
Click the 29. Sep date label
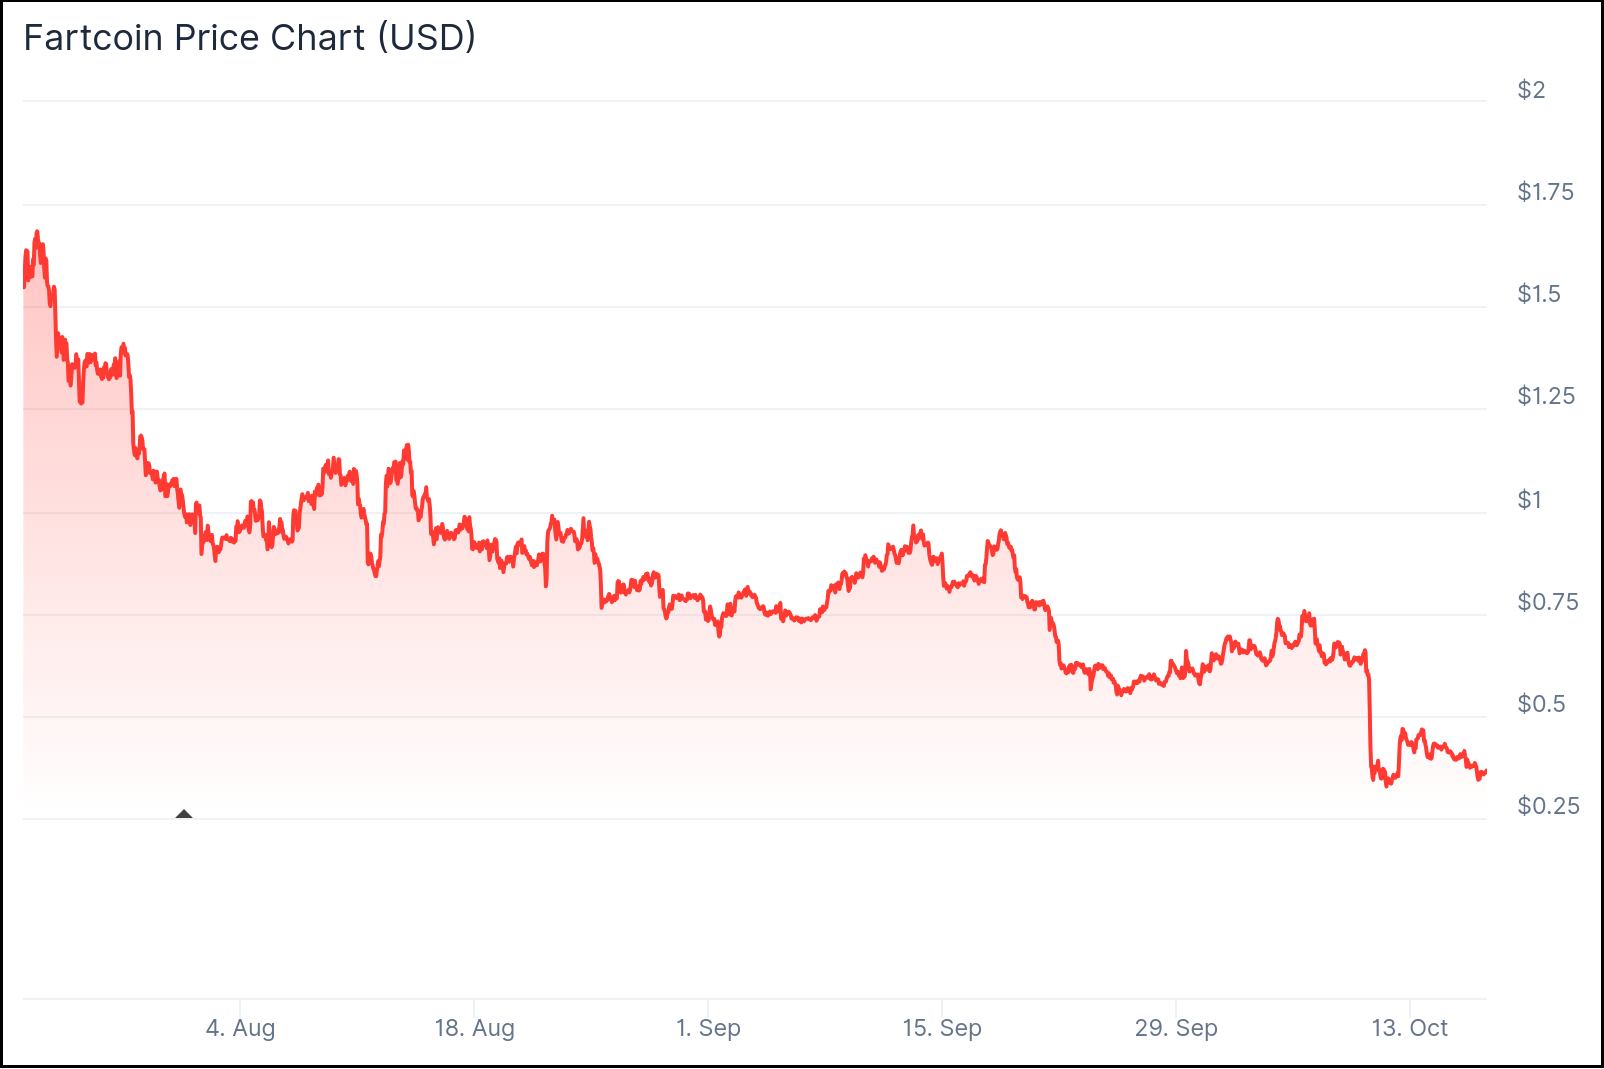[1176, 1028]
